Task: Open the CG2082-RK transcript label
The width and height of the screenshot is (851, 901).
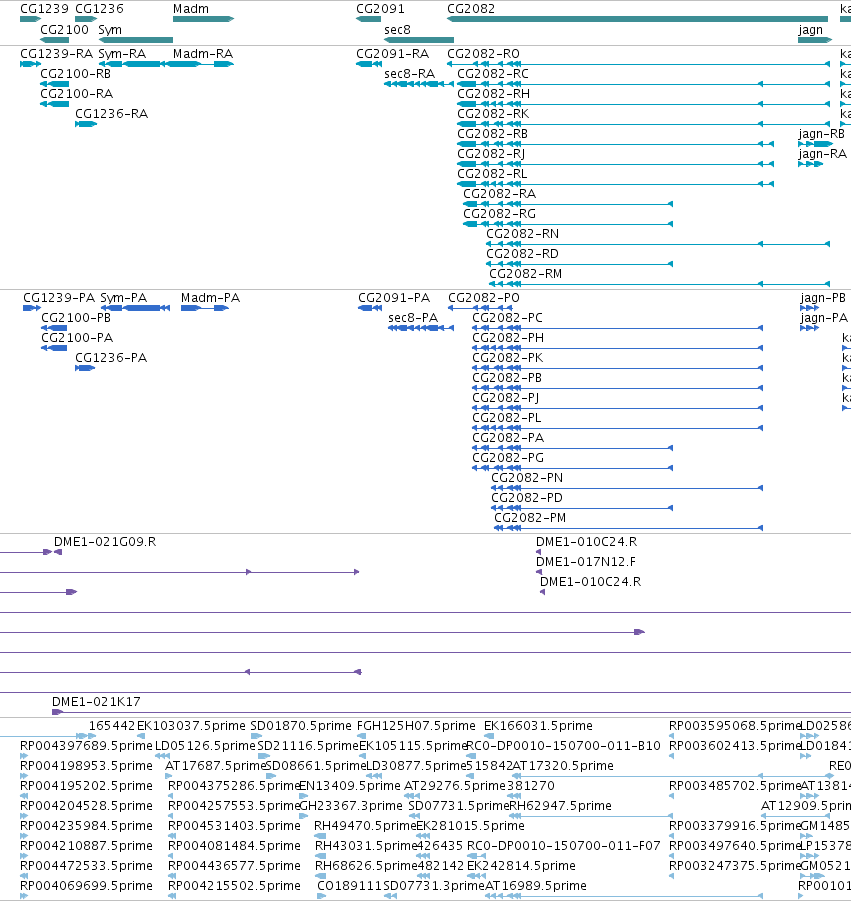Action: coord(493,114)
